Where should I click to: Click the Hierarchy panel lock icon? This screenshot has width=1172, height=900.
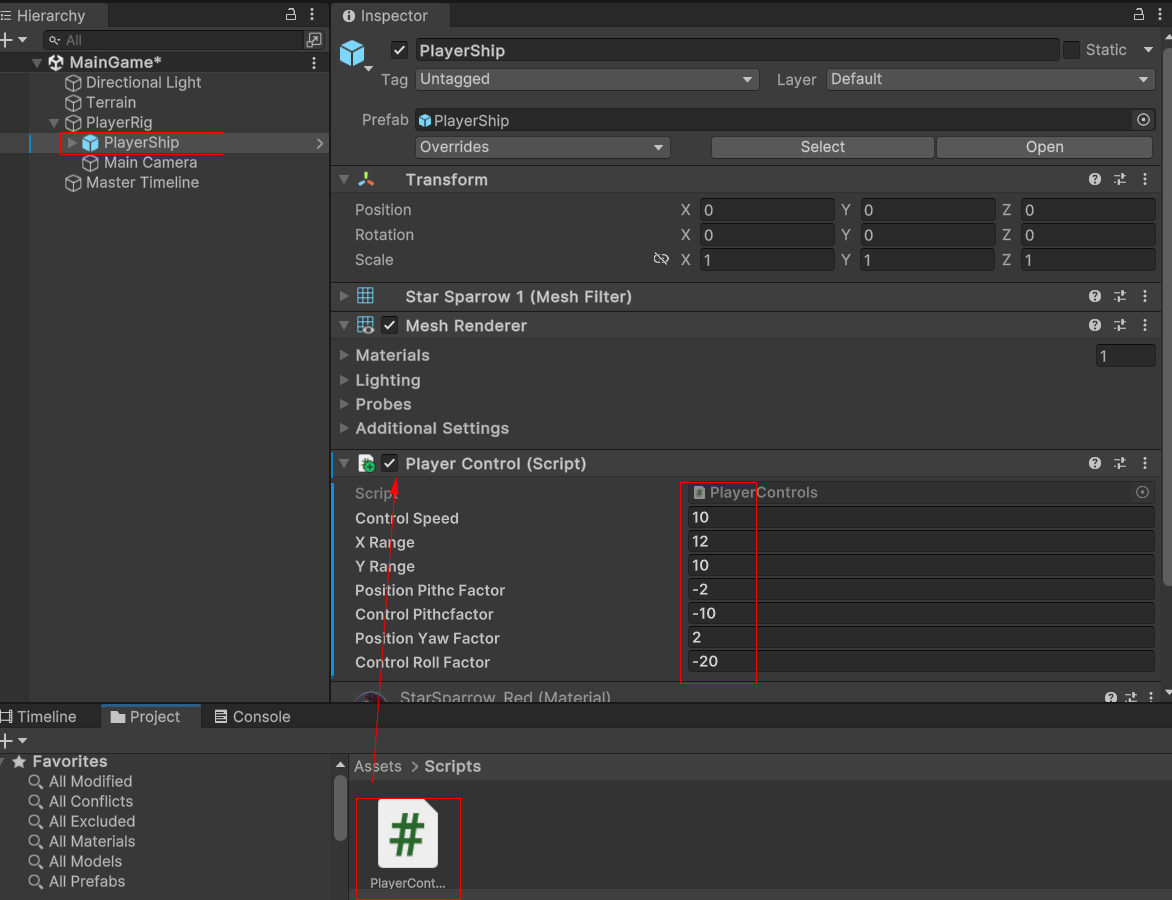[x=291, y=14]
